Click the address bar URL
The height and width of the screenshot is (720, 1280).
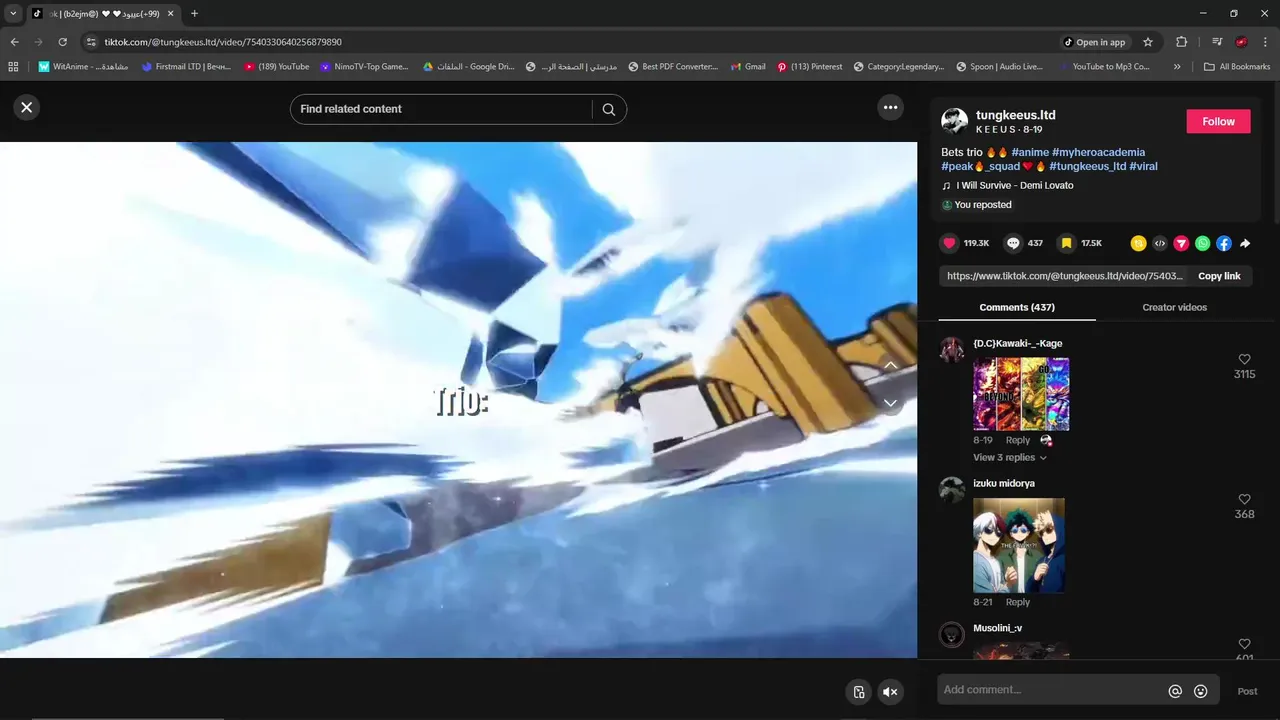[223, 42]
